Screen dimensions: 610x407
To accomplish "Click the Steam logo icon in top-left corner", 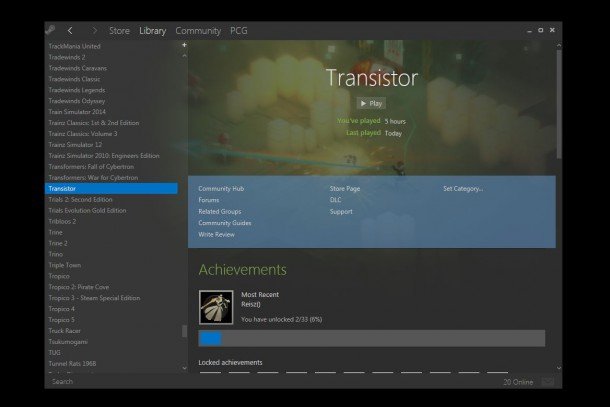I will (50, 30).
